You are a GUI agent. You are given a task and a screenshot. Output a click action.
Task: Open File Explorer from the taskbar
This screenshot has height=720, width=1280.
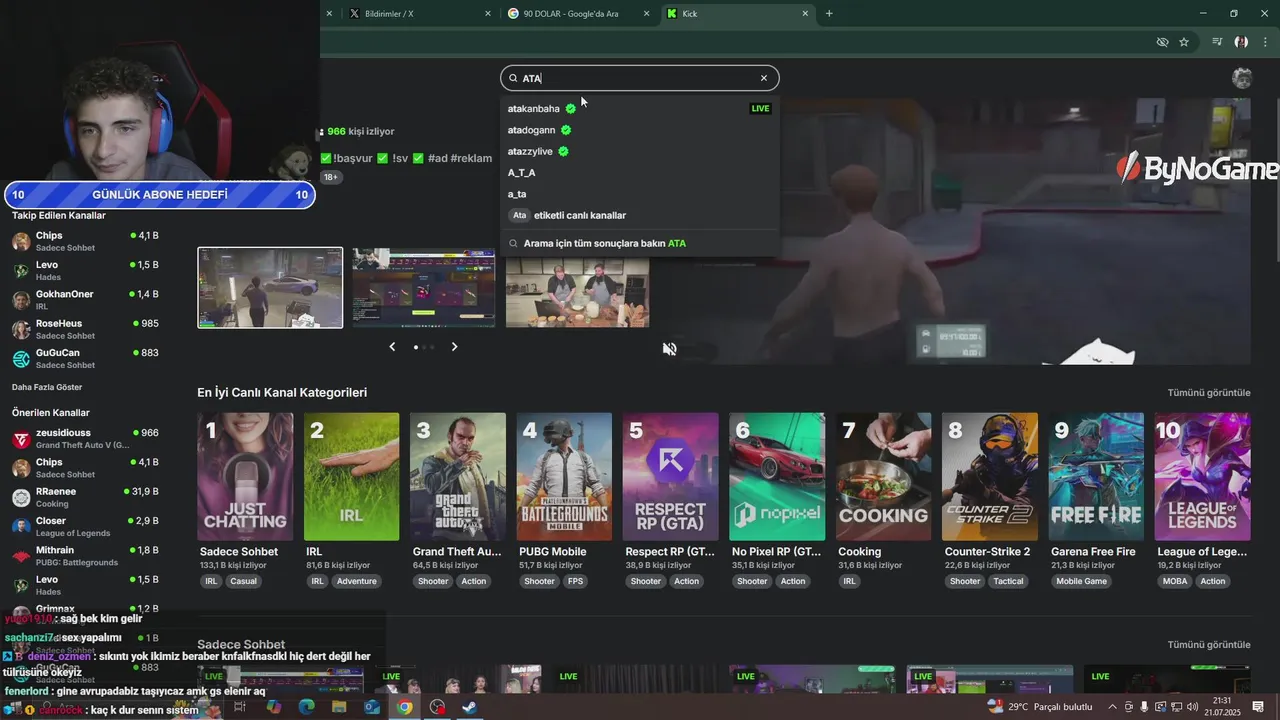tap(339, 707)
